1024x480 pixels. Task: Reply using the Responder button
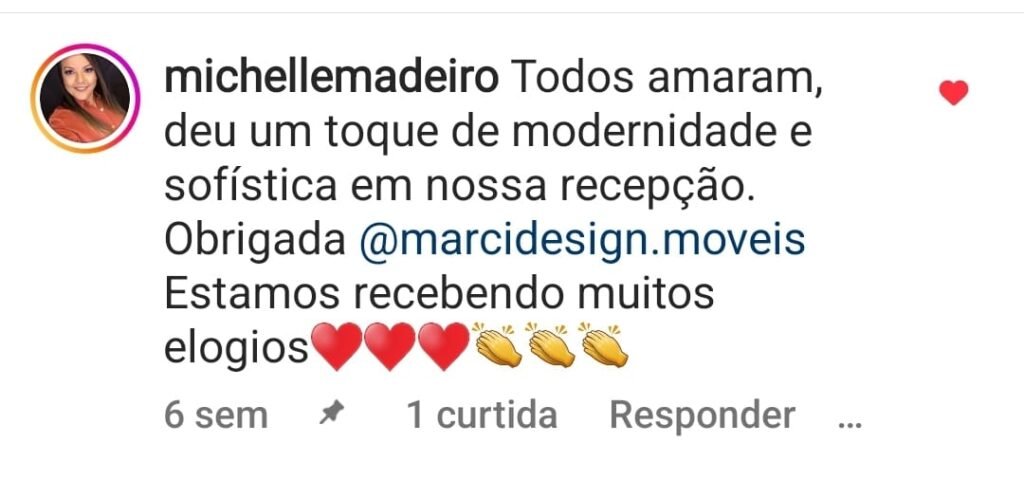[x=703, y=415]
